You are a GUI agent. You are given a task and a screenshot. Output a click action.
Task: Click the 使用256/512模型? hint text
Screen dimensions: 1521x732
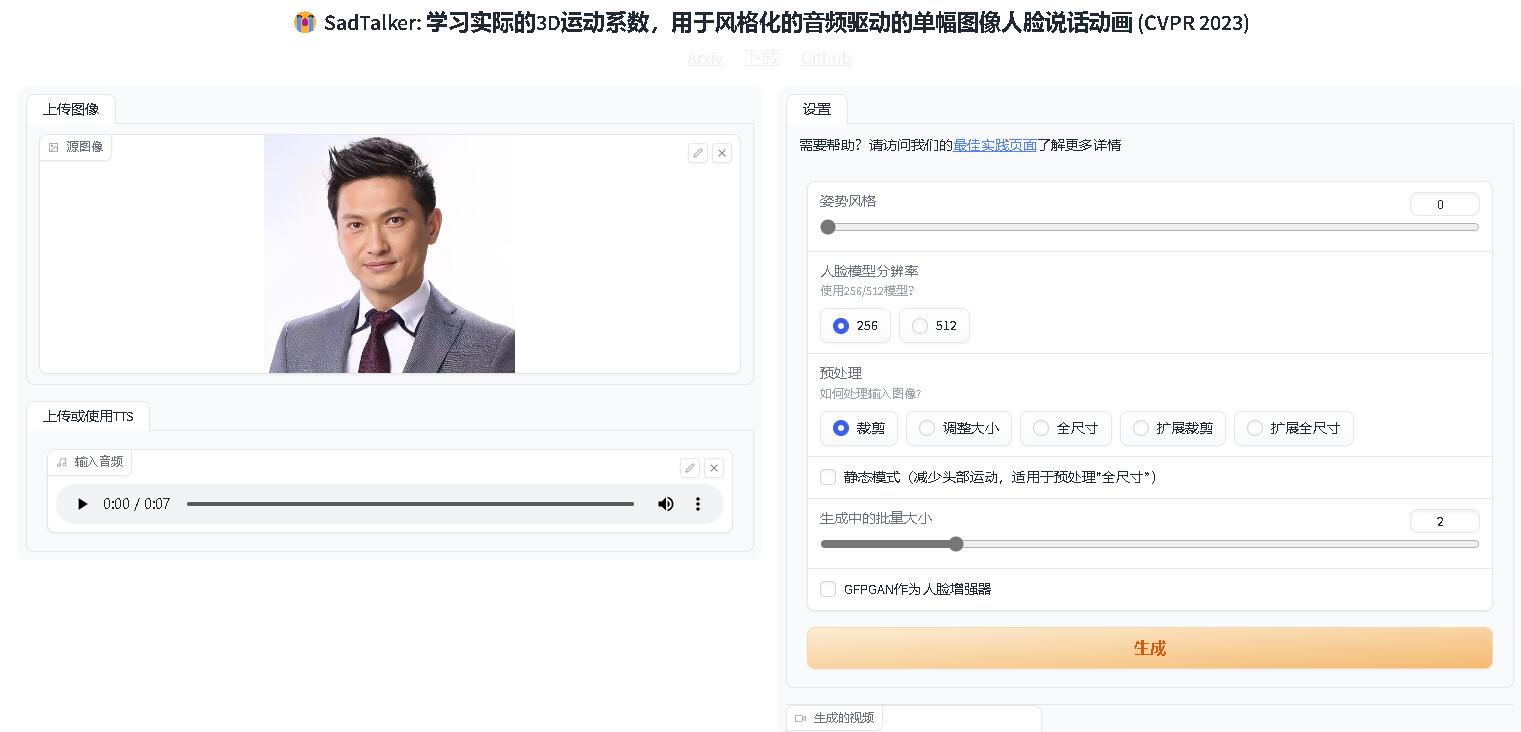(867, 291)
